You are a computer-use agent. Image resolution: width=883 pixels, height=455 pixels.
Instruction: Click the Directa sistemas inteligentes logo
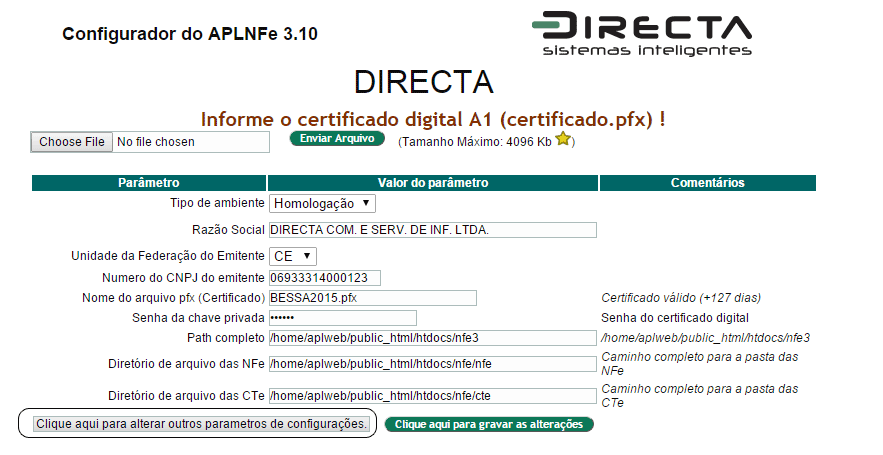point(642,34)
